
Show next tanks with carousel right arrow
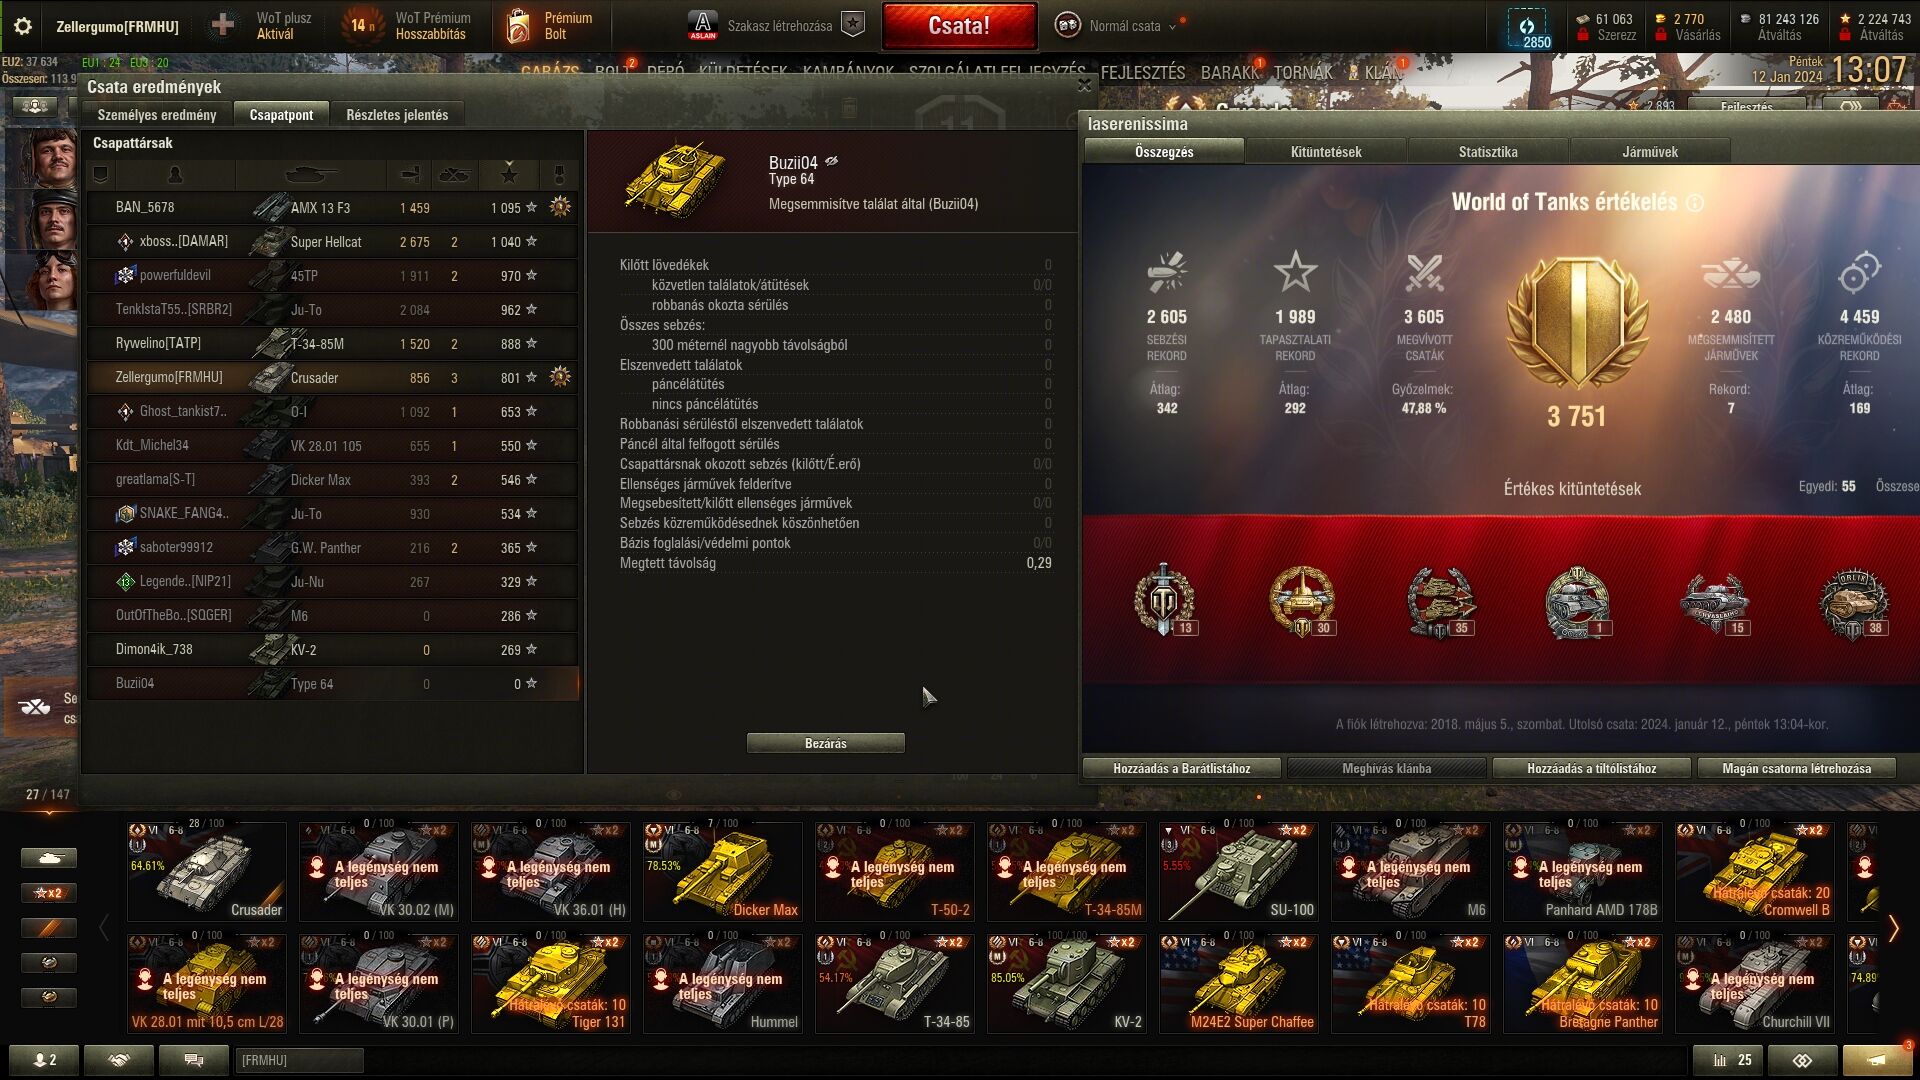coord(1893,928)
